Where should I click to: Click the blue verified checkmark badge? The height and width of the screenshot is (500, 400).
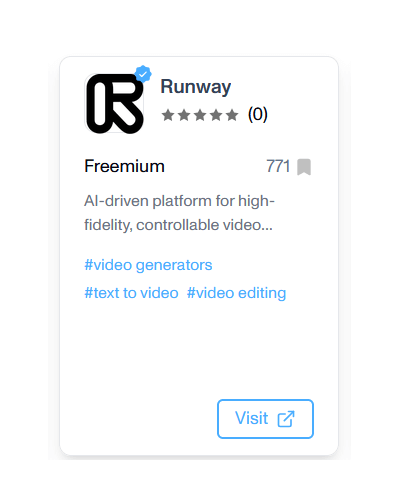[143, 74]
